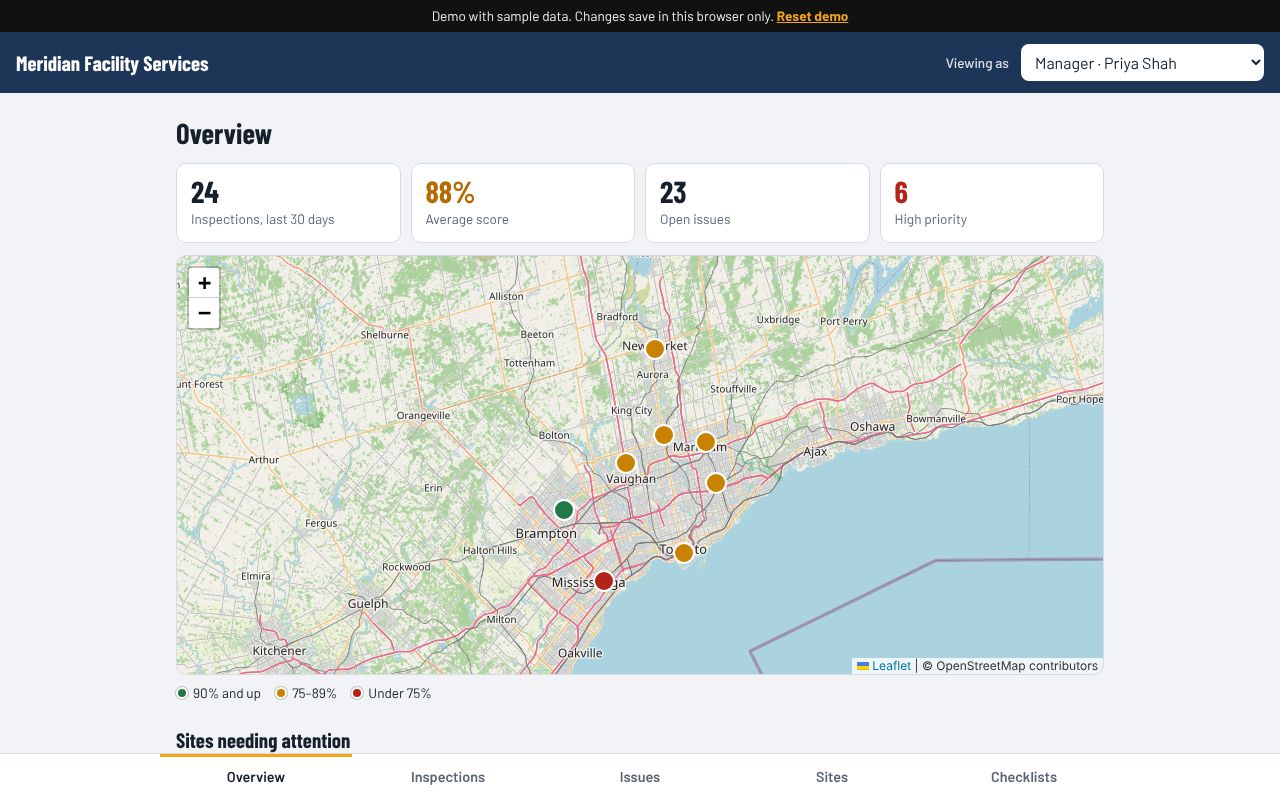The image size is (1280, 800).
Task: Open the Issues tab
Action: (640, 777)
